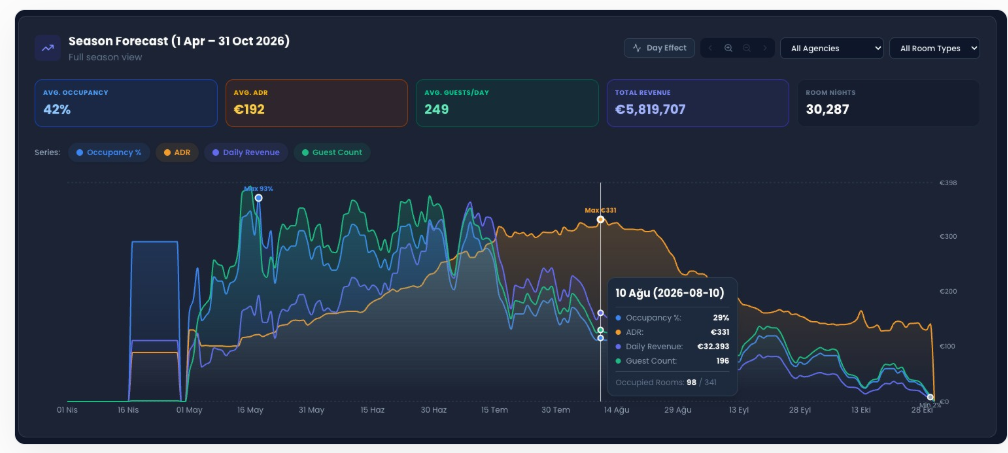Click the 15 Tem axis label

(x=494, y=410)
